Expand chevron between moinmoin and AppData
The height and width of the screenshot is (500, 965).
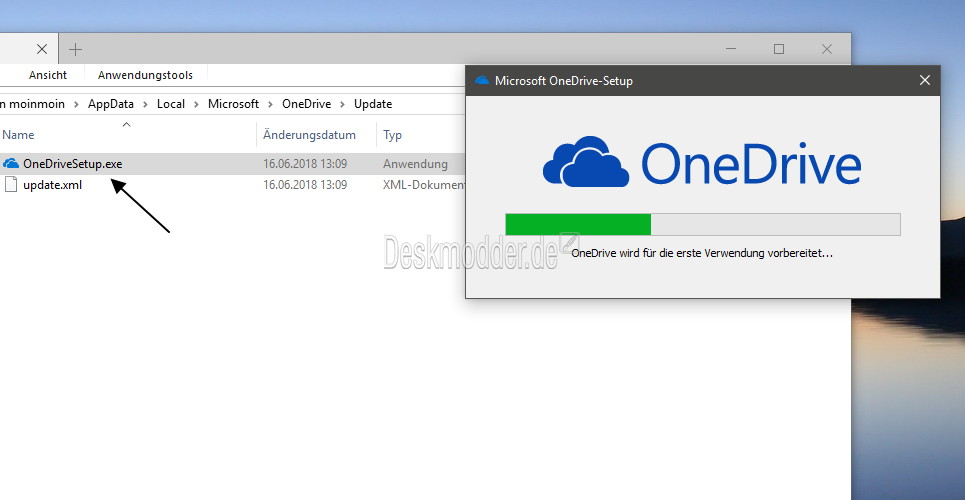(76, 104)
